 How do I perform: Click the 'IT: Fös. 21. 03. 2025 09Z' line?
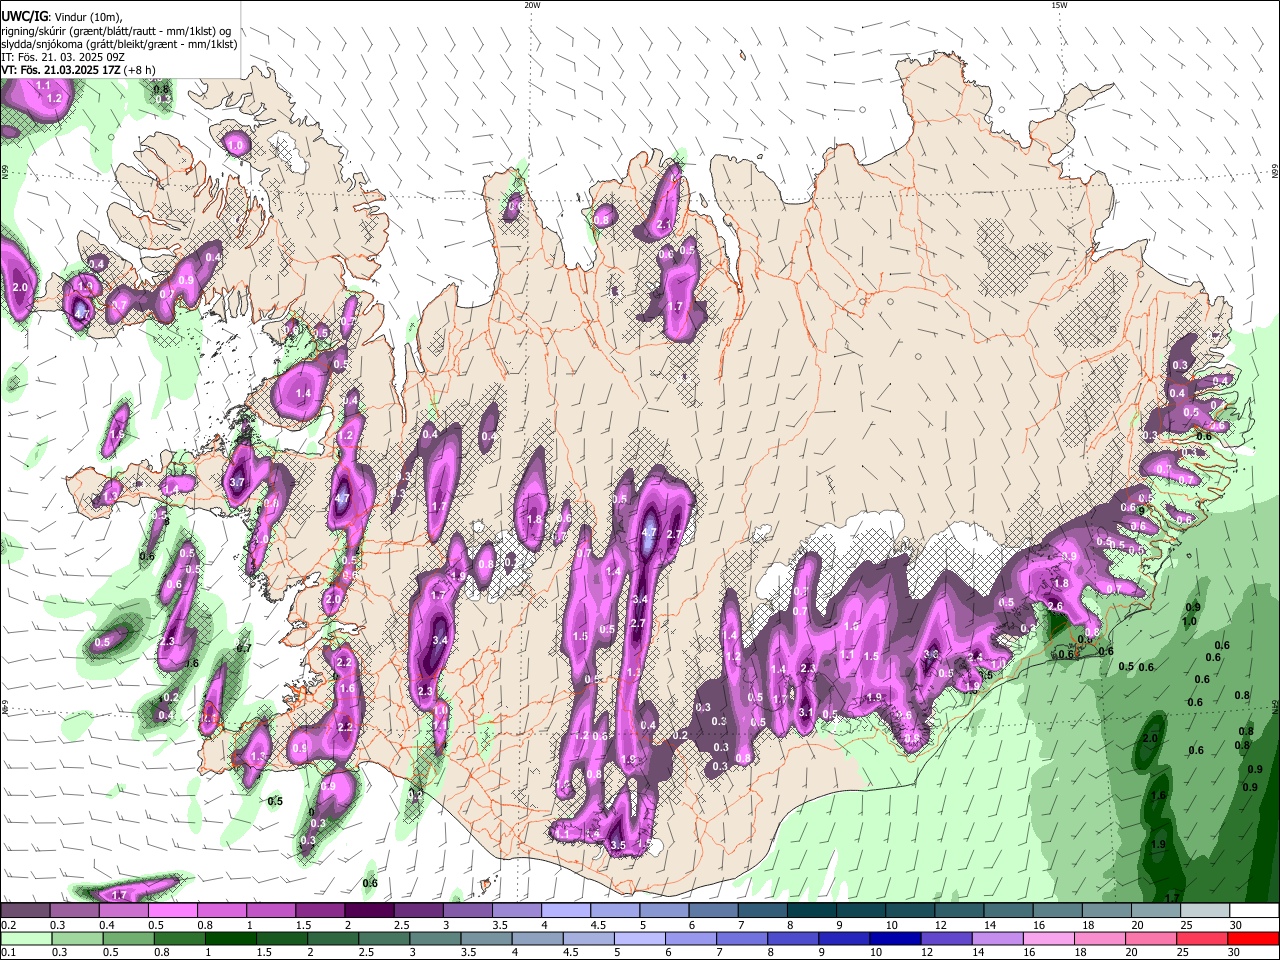click(62, 57)
